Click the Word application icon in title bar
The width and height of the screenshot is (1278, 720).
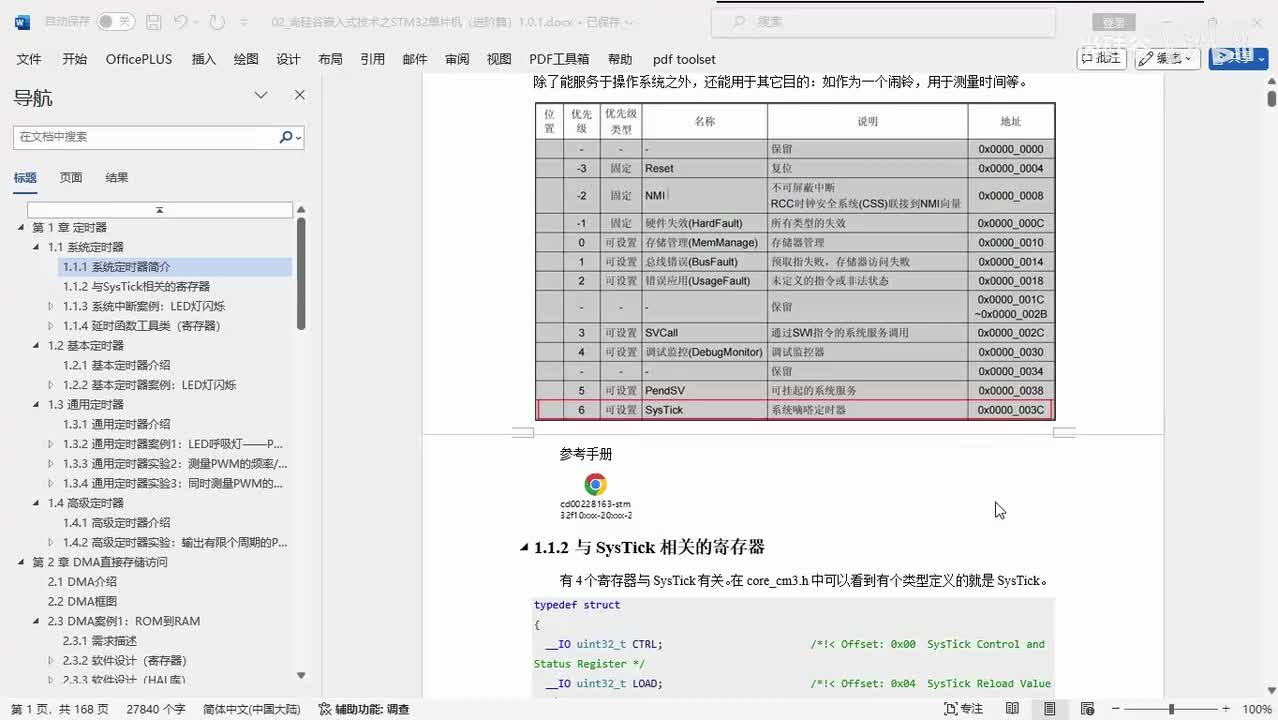point(23,21)
